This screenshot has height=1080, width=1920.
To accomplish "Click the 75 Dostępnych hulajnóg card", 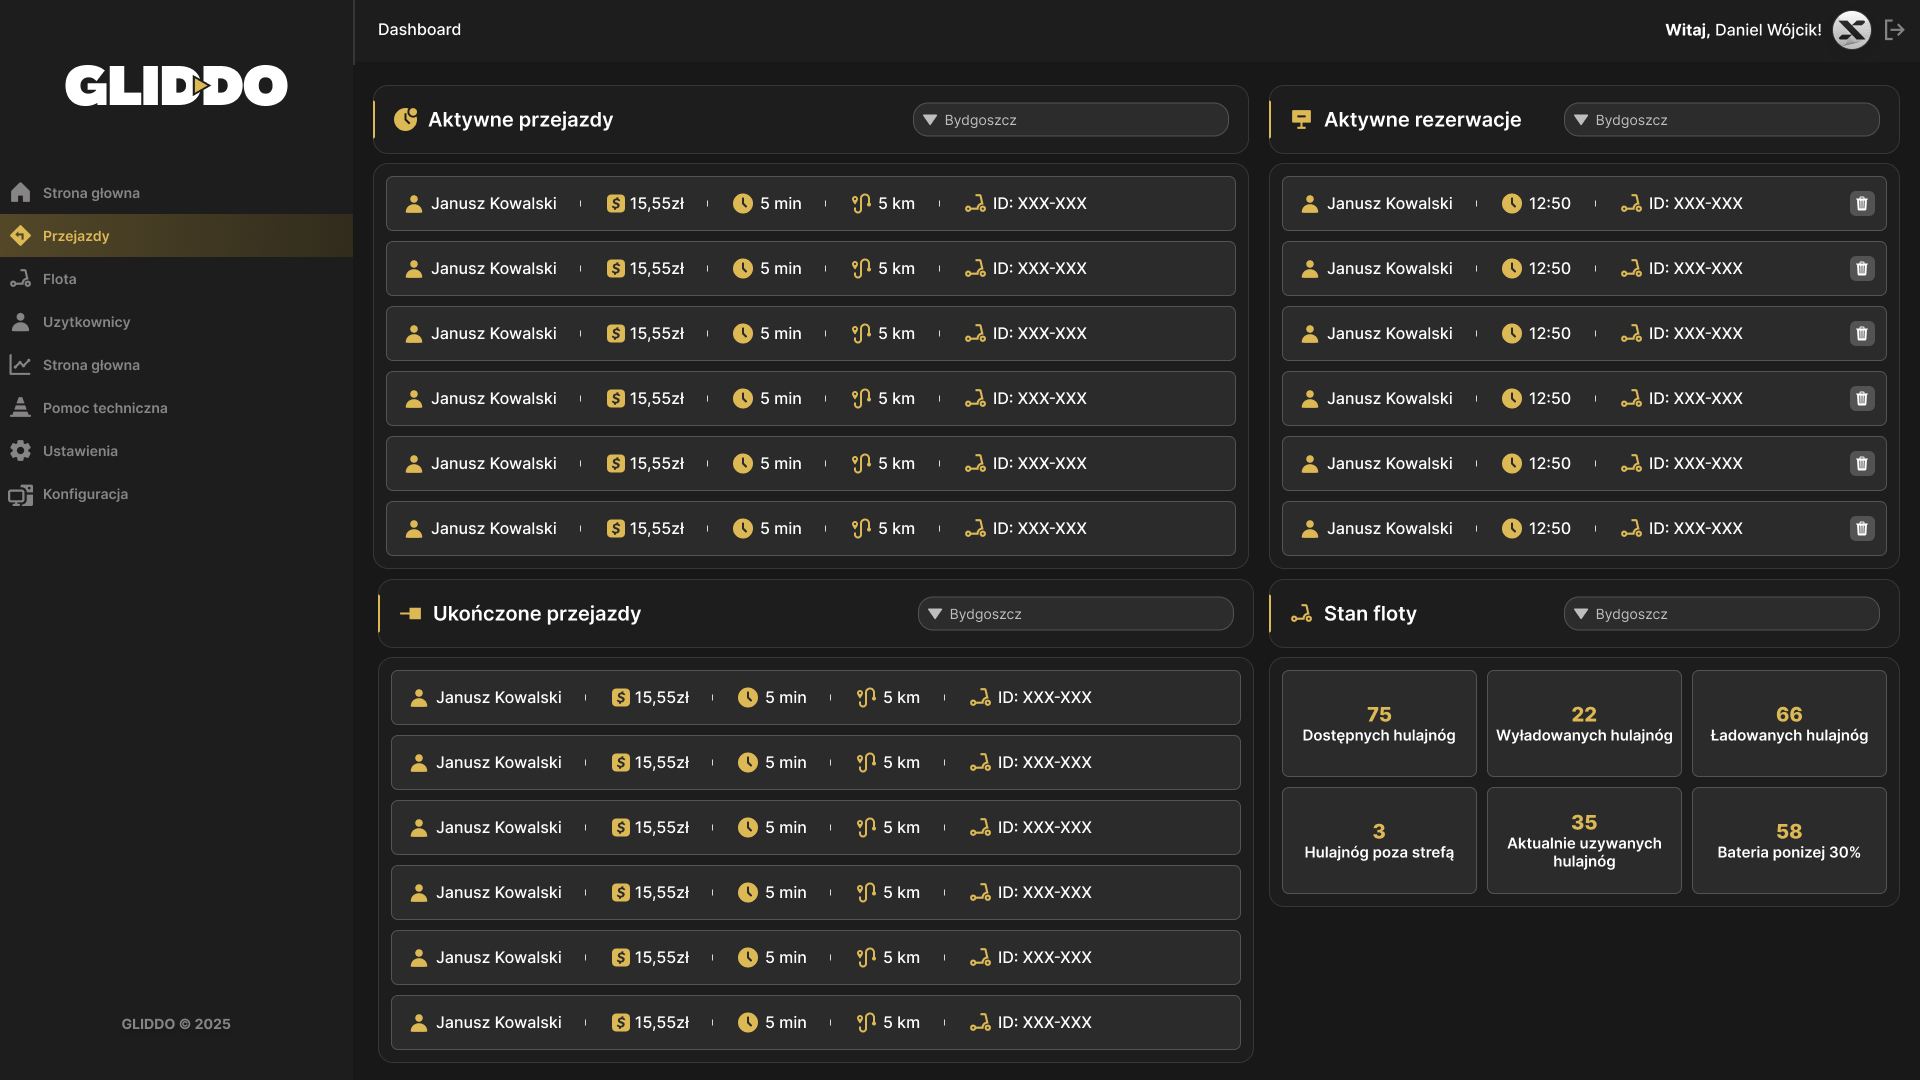I will pos(1378,724).
